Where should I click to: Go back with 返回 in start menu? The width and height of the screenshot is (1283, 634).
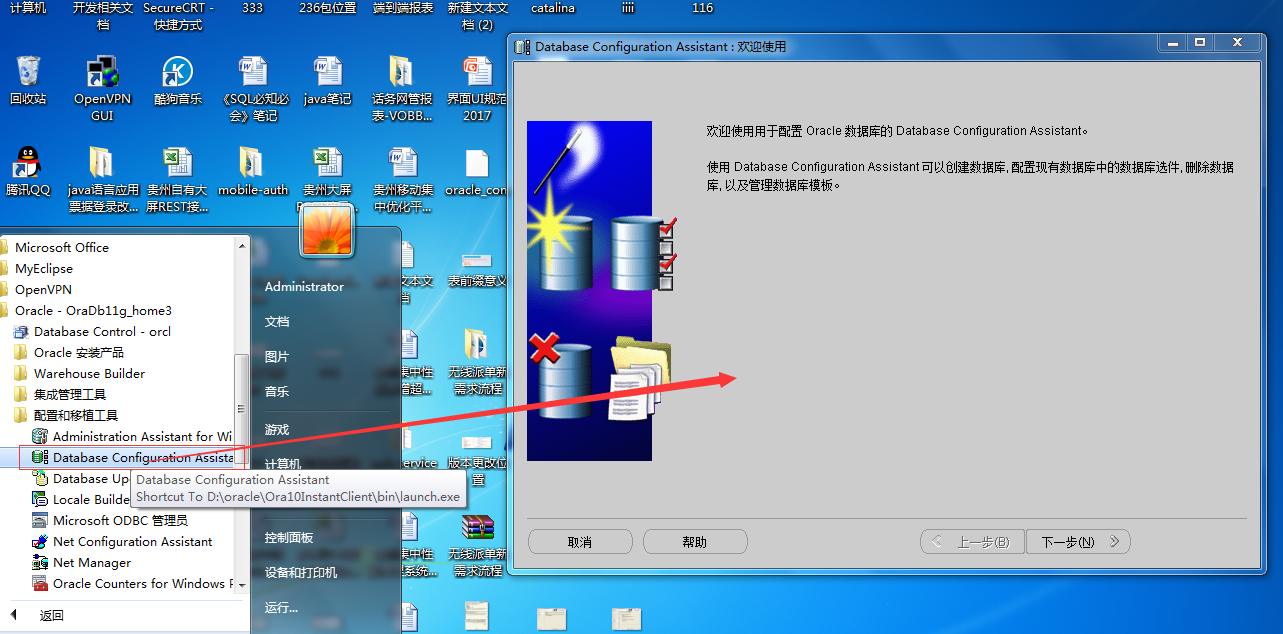pyautogui.click(x=40, y=615)
